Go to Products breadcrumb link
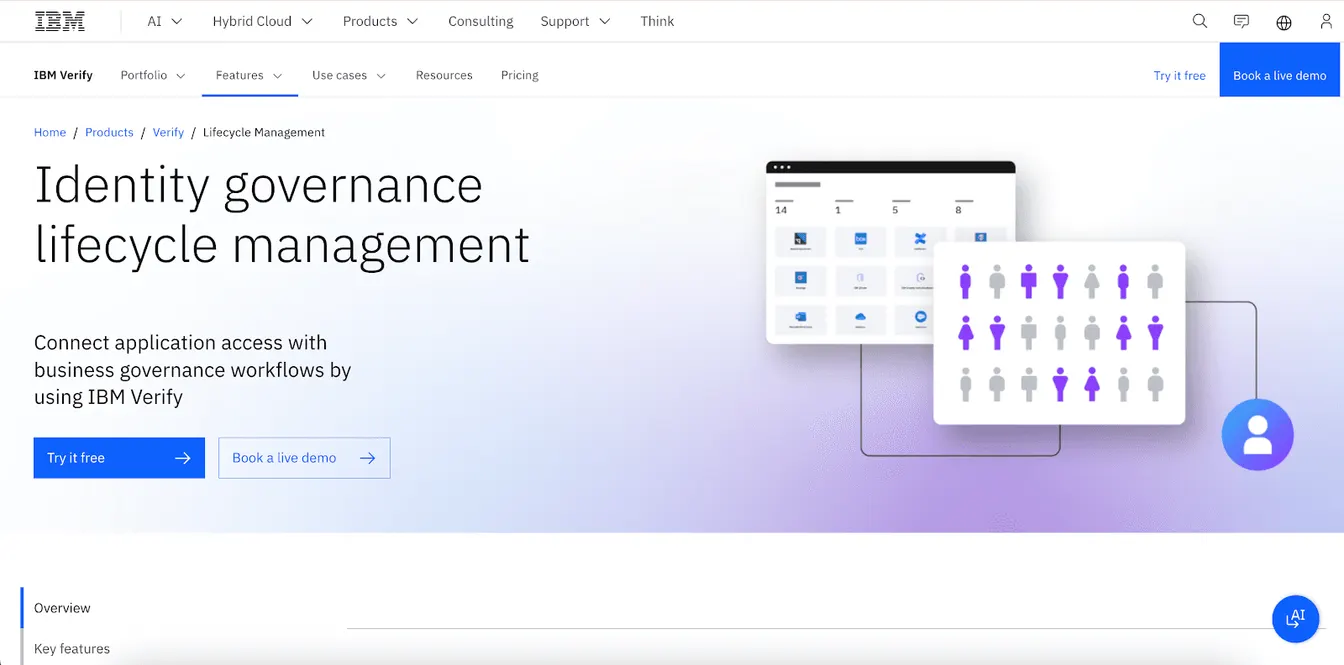Screen dimensions: 1344x665 click(109, 132)
